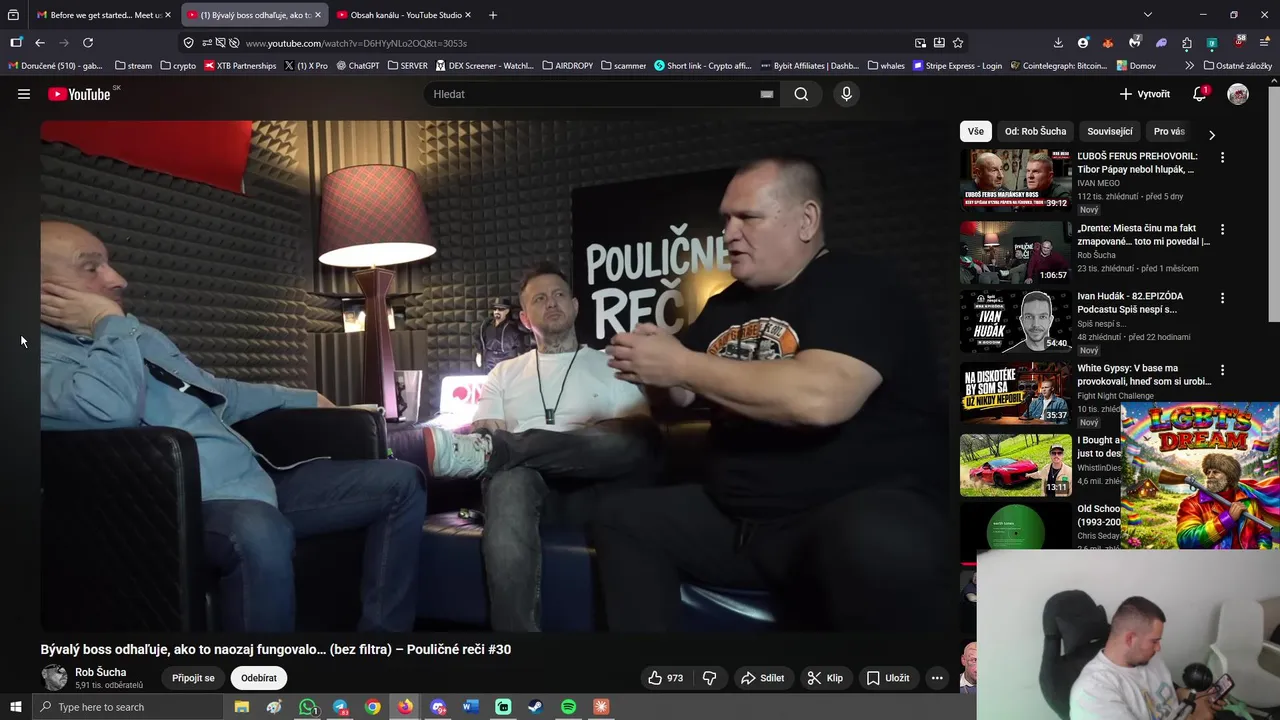This screenshot has height=720, width=1280.
Task: Open the ChatGPT bookmark
Action: [x=358, y=66]
